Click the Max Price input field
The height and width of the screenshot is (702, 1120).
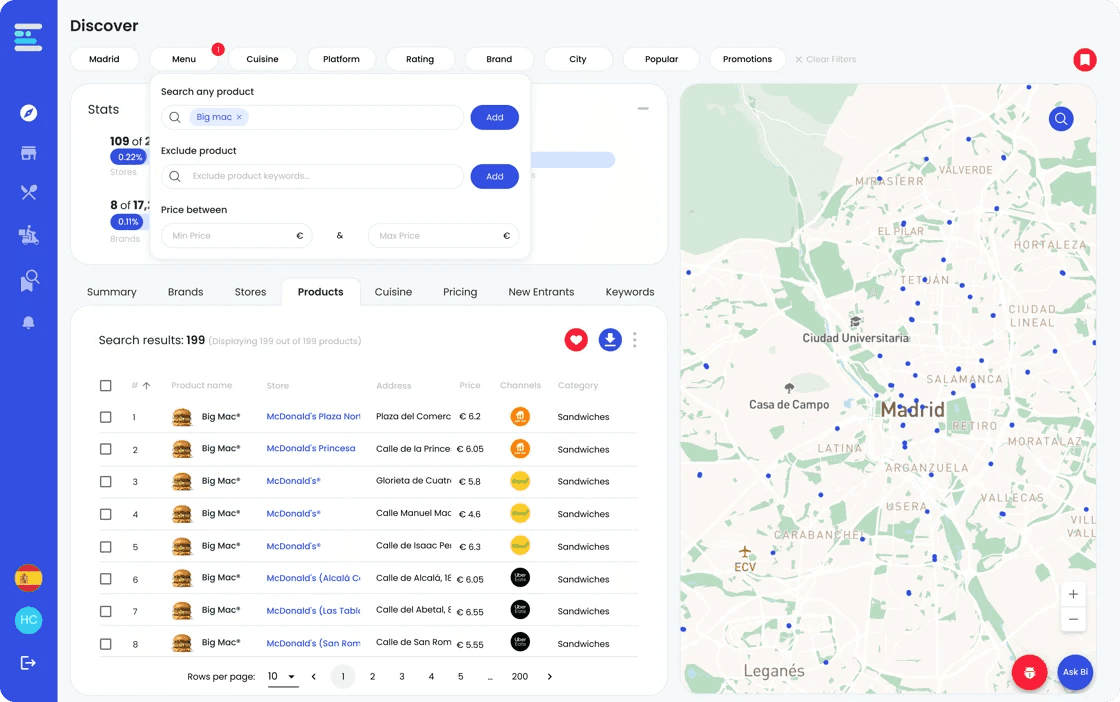click(443, 236)
